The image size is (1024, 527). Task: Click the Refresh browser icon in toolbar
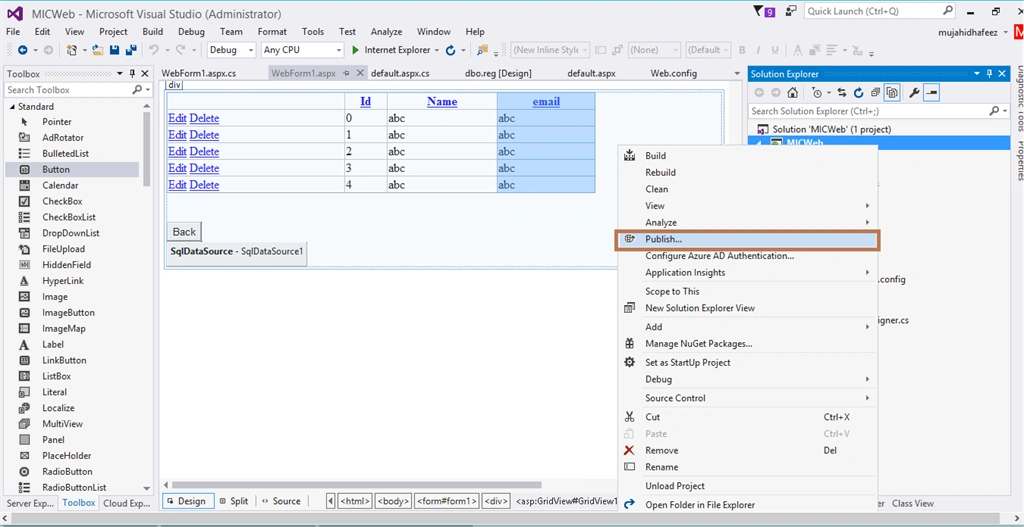tap(450, 50)
